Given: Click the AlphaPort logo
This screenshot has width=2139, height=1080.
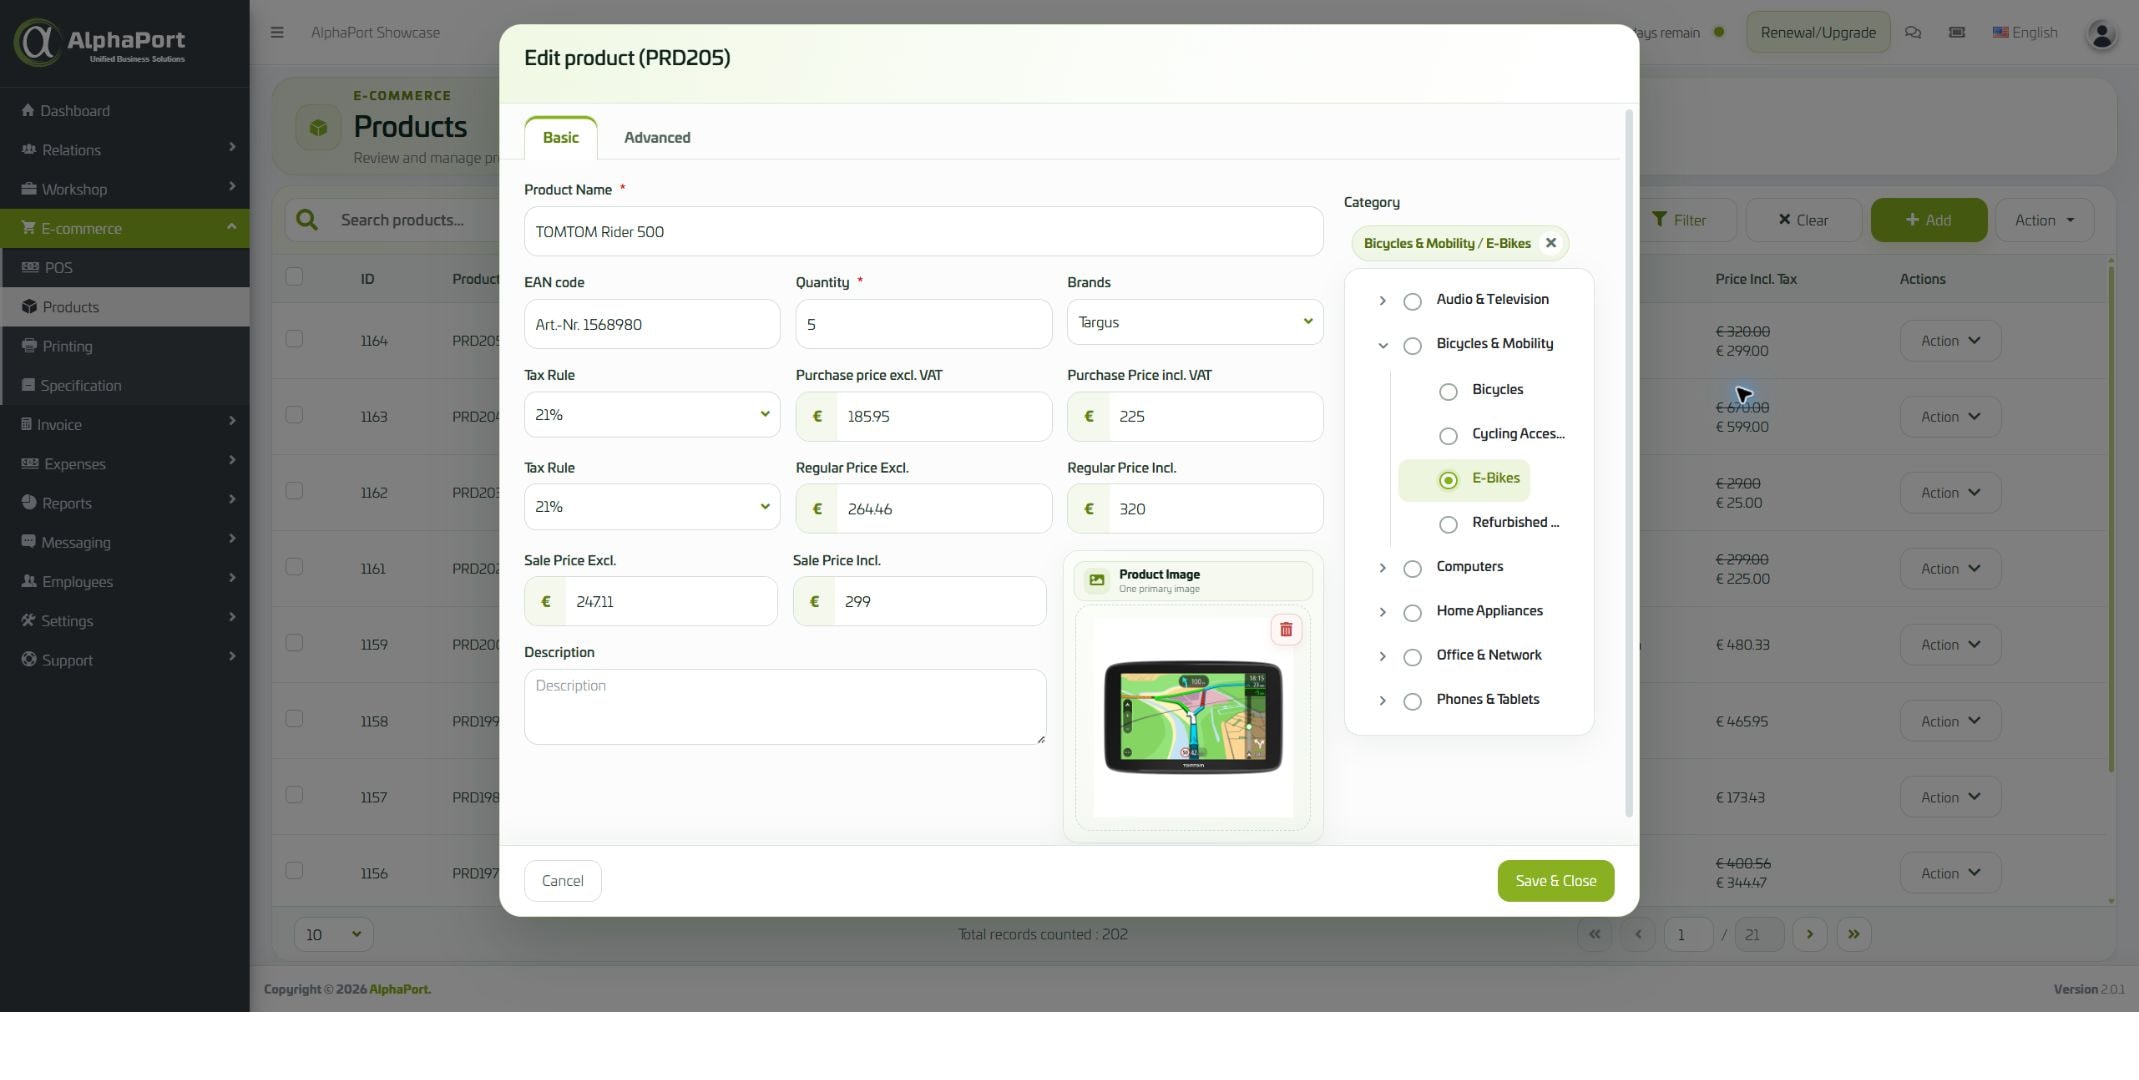Looking at the screenshot, I should point(100,42).
